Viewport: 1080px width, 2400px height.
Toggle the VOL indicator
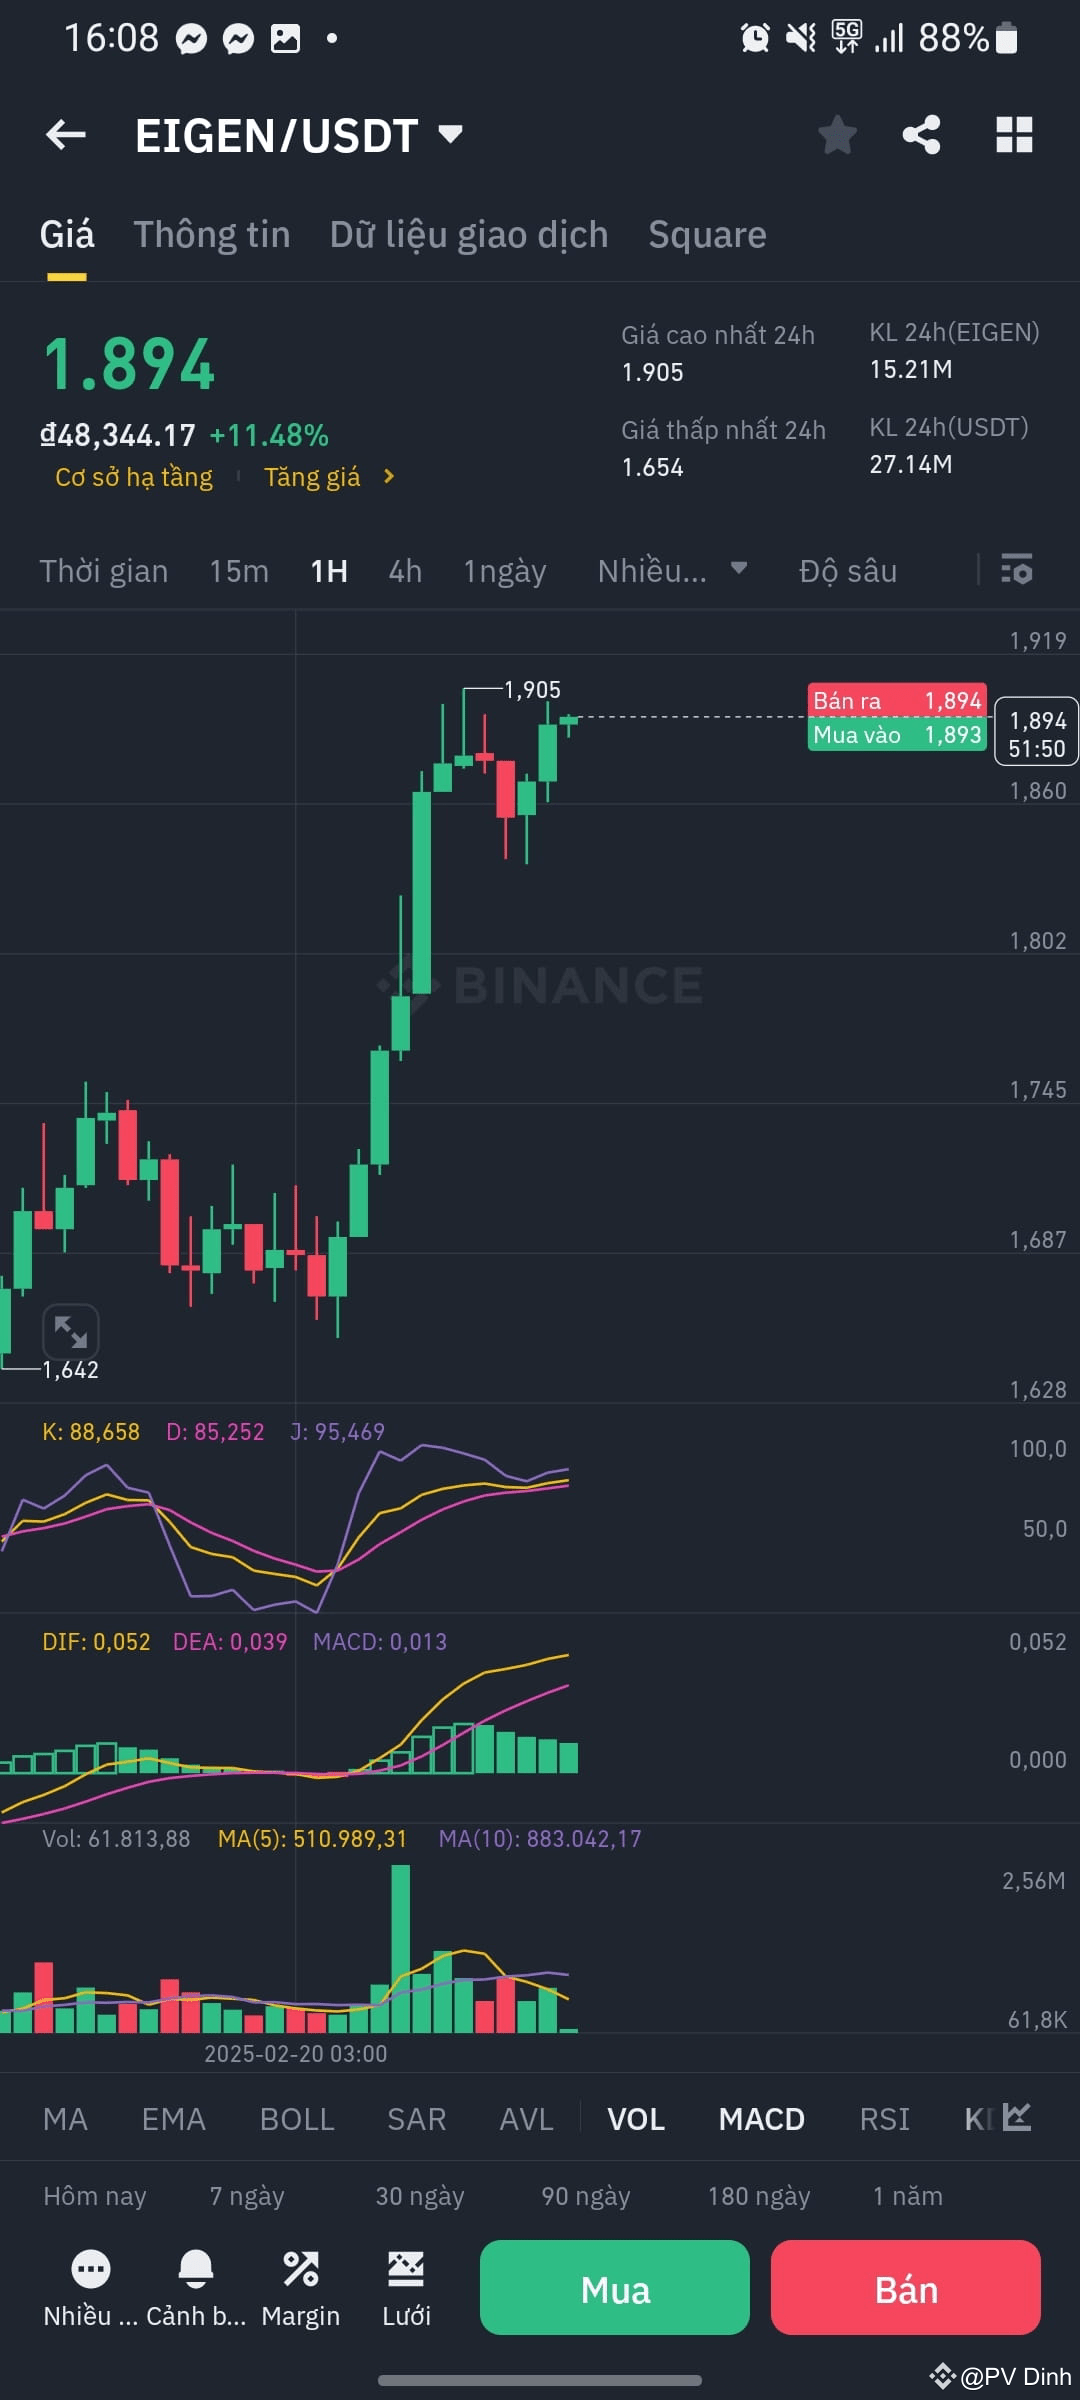636,2118
